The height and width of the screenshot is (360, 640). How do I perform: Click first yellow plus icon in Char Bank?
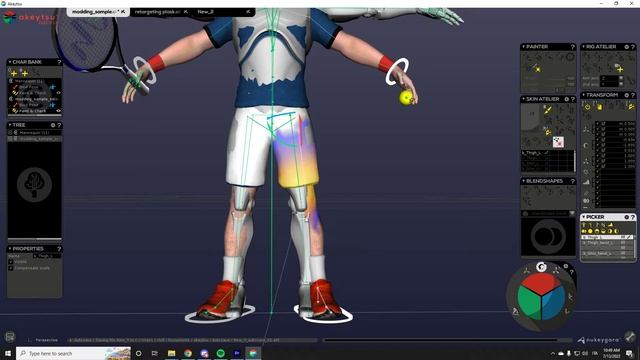(x=13, y=73)
